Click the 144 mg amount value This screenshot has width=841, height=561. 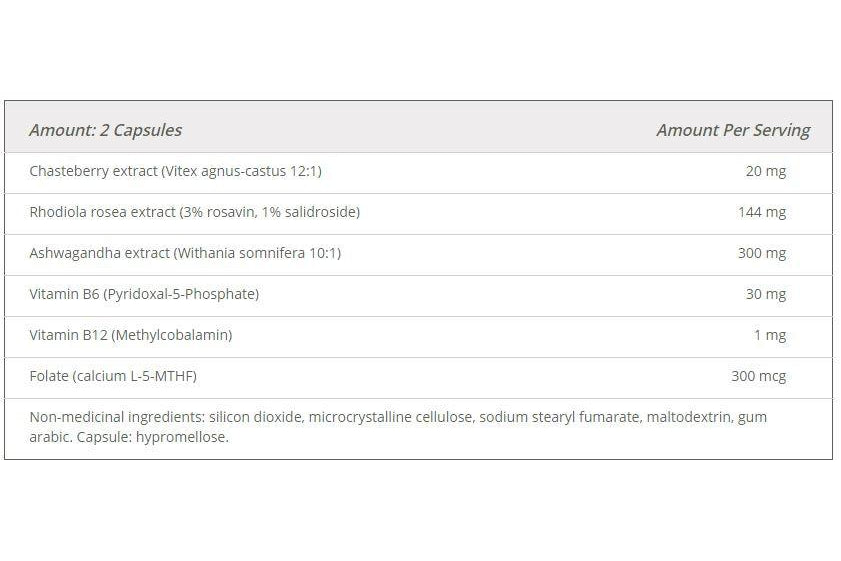[x=761, y=212]
